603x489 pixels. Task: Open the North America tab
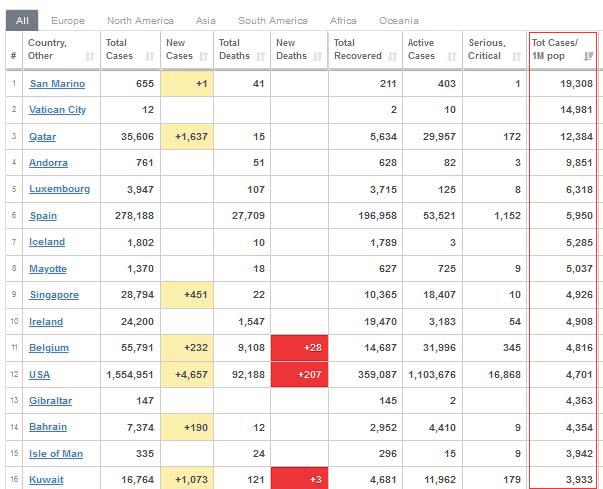pyautogui.click(x=140, y=20)
